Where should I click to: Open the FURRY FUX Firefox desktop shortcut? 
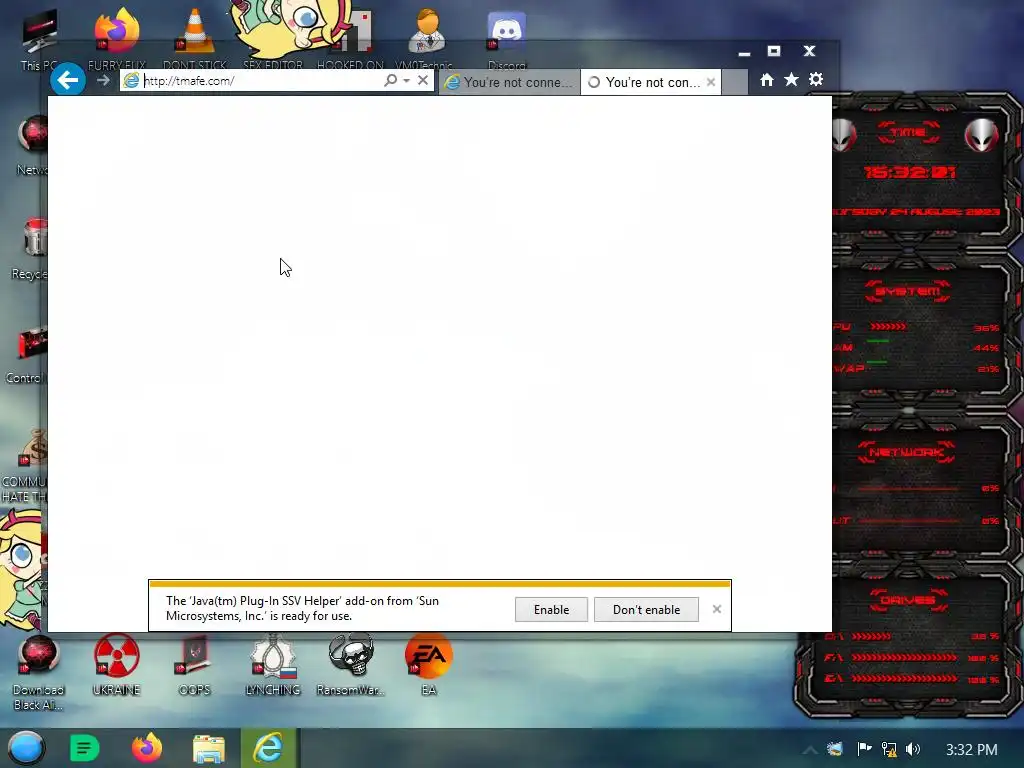pyautogui.click(x=117, y=39)
